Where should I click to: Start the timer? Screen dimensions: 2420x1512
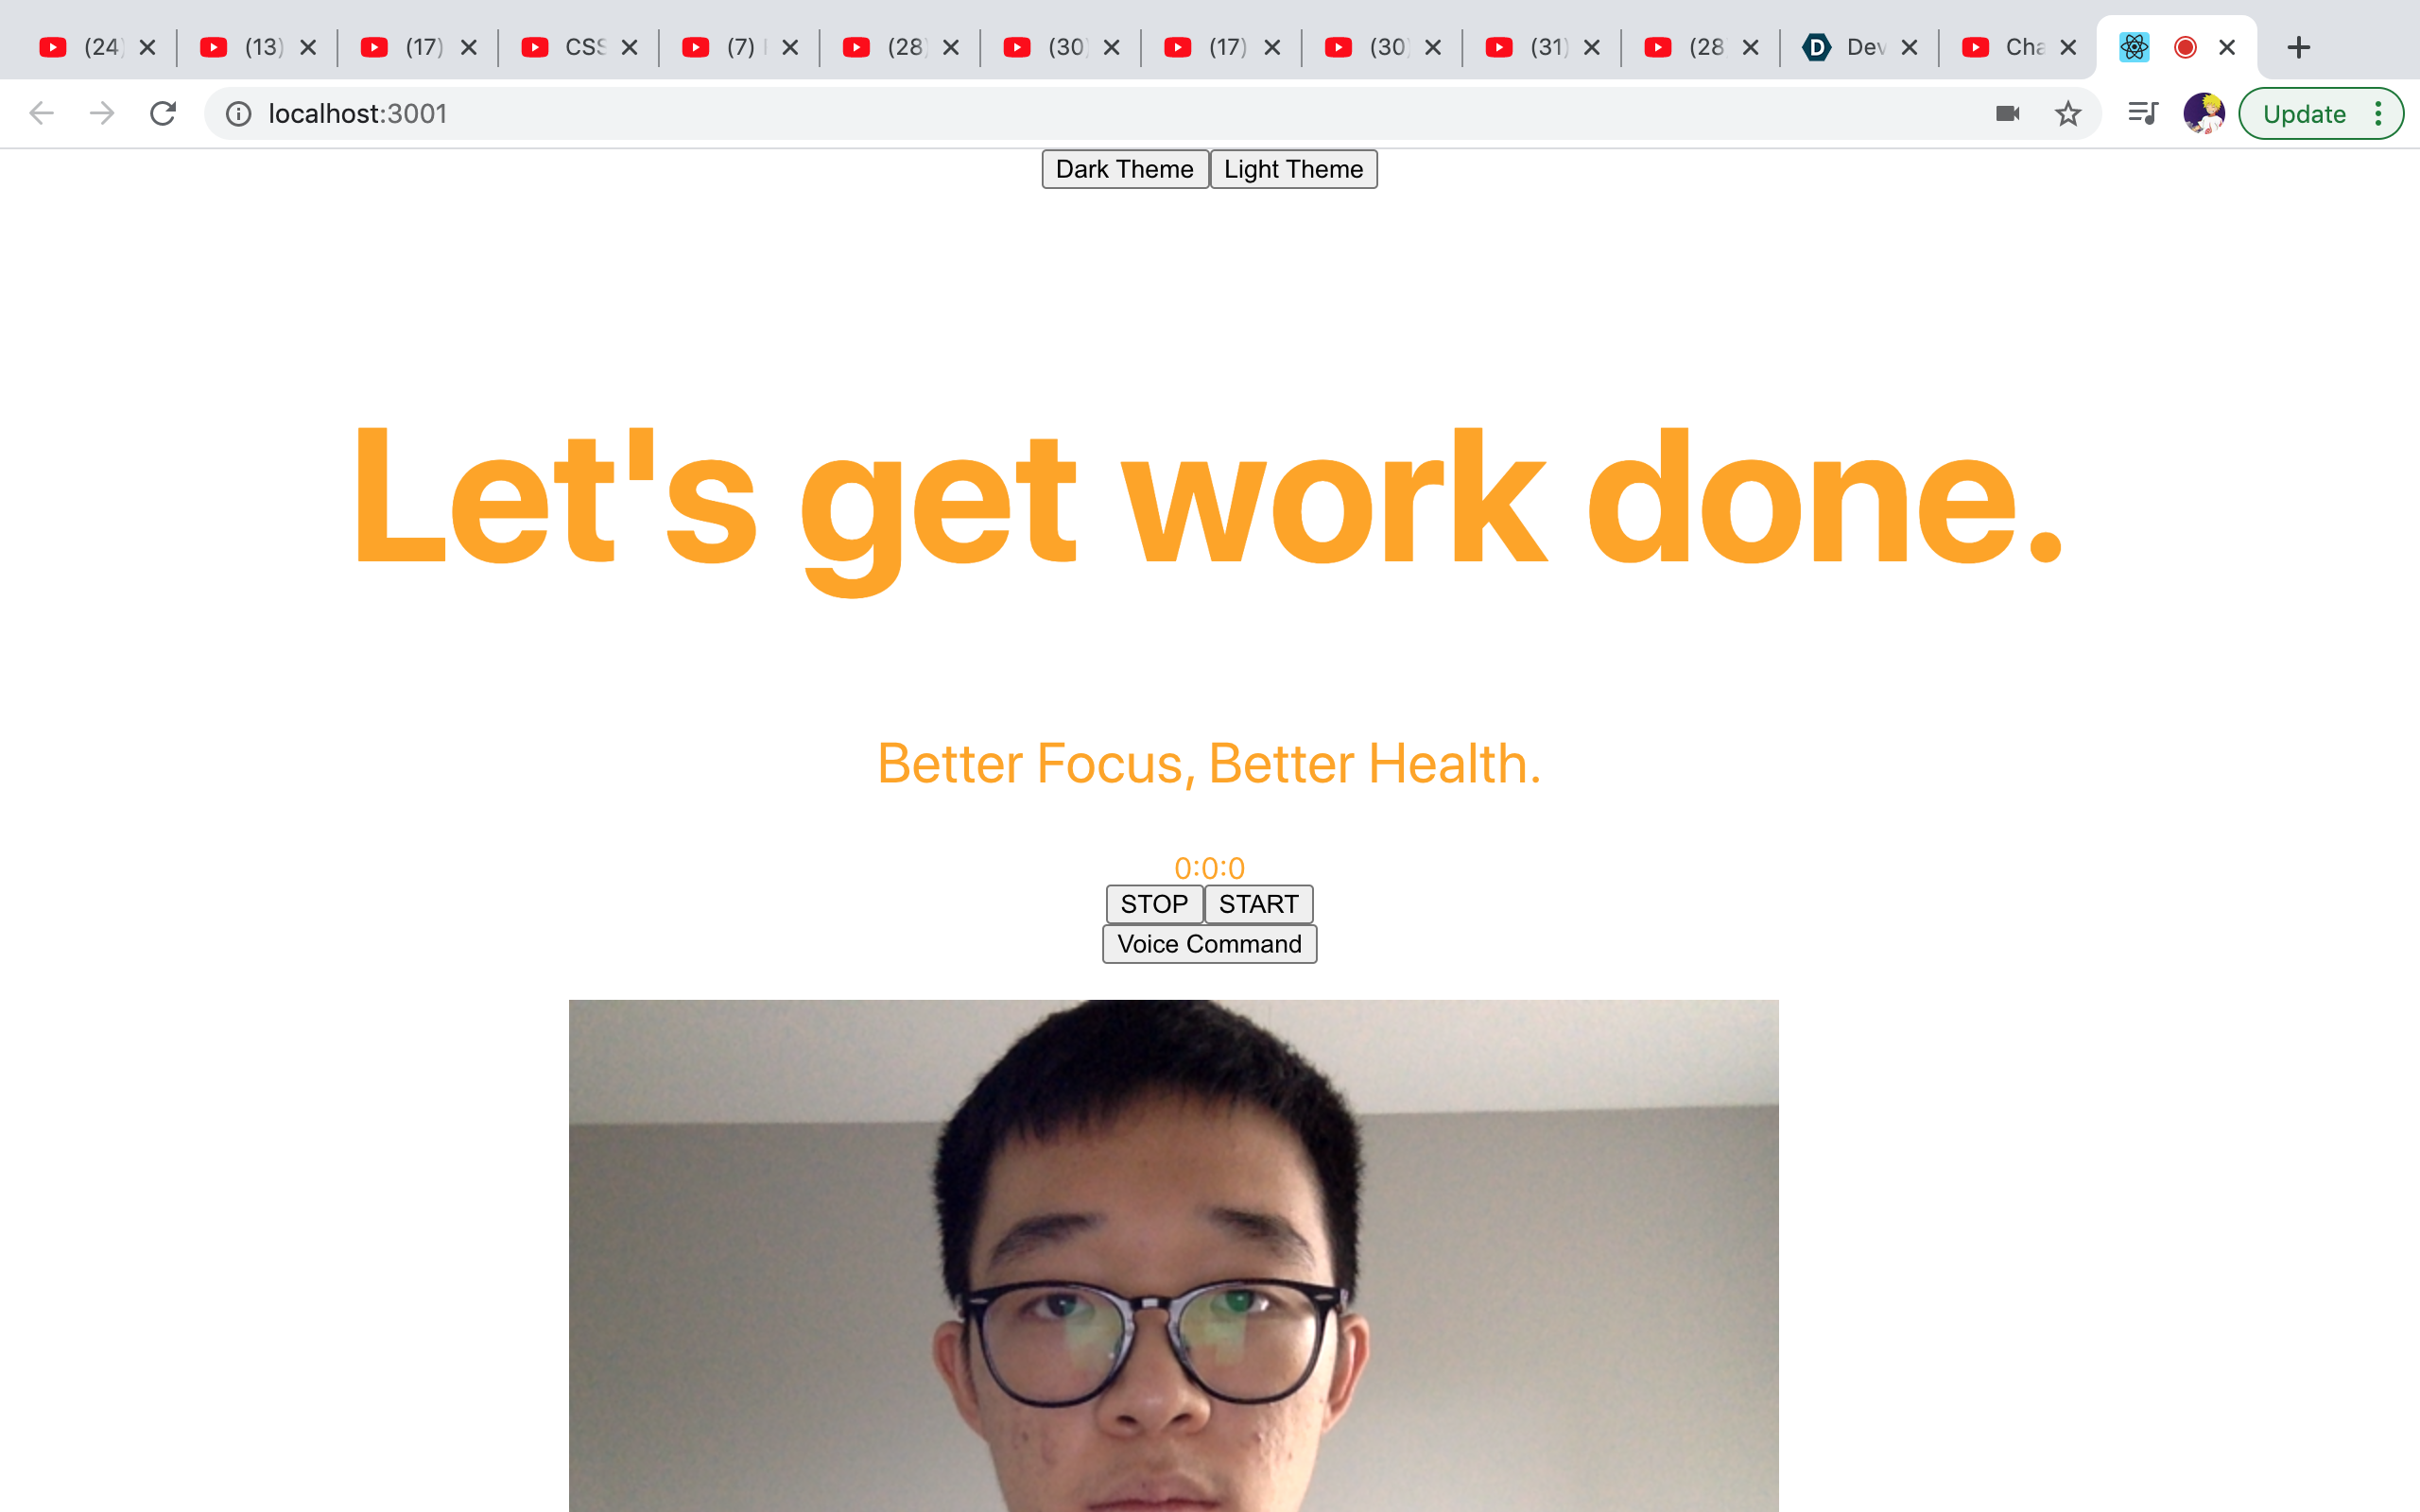[1258, 904]
